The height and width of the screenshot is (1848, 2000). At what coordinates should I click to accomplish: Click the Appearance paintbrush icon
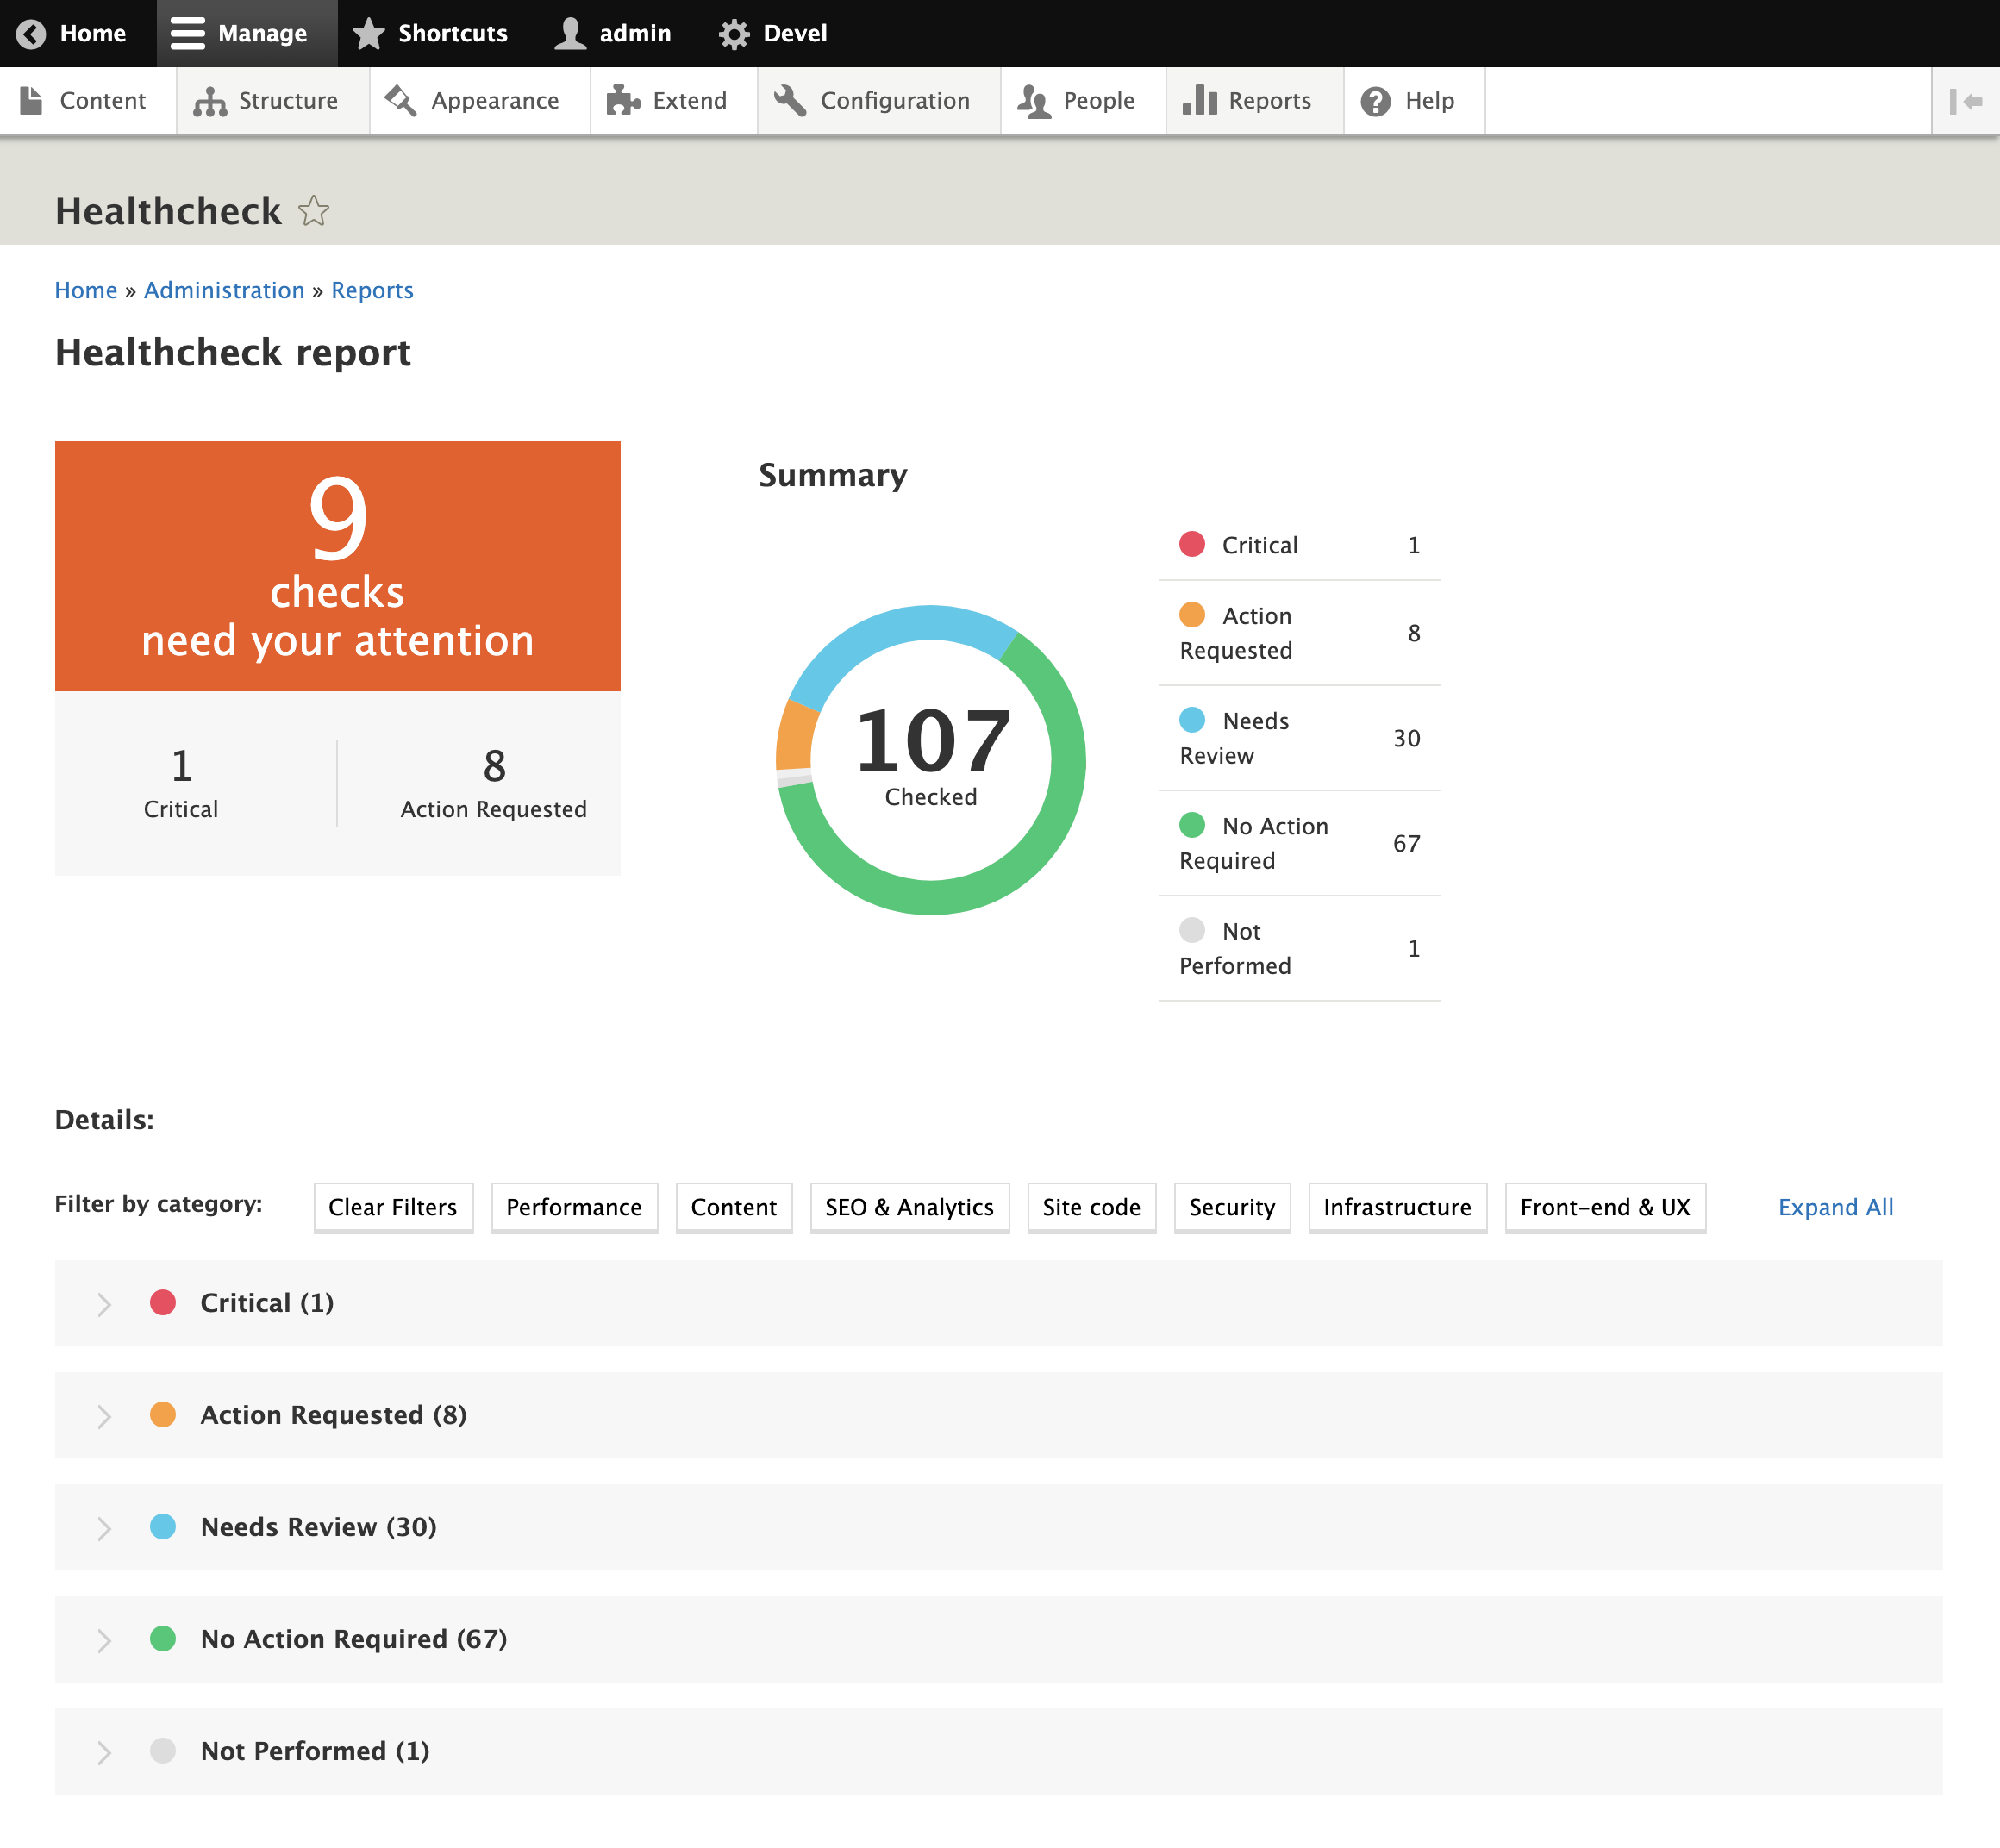coord(401,100)
